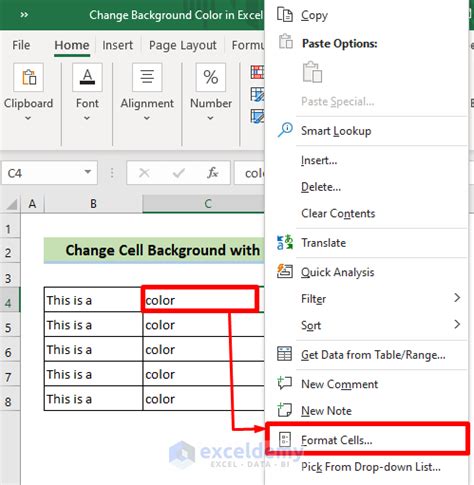Image resolution: width=474 pixels, height=485 pixels.
Task: Click the Clipboard paste icon in ribbon
Action: tap(29, 77)
